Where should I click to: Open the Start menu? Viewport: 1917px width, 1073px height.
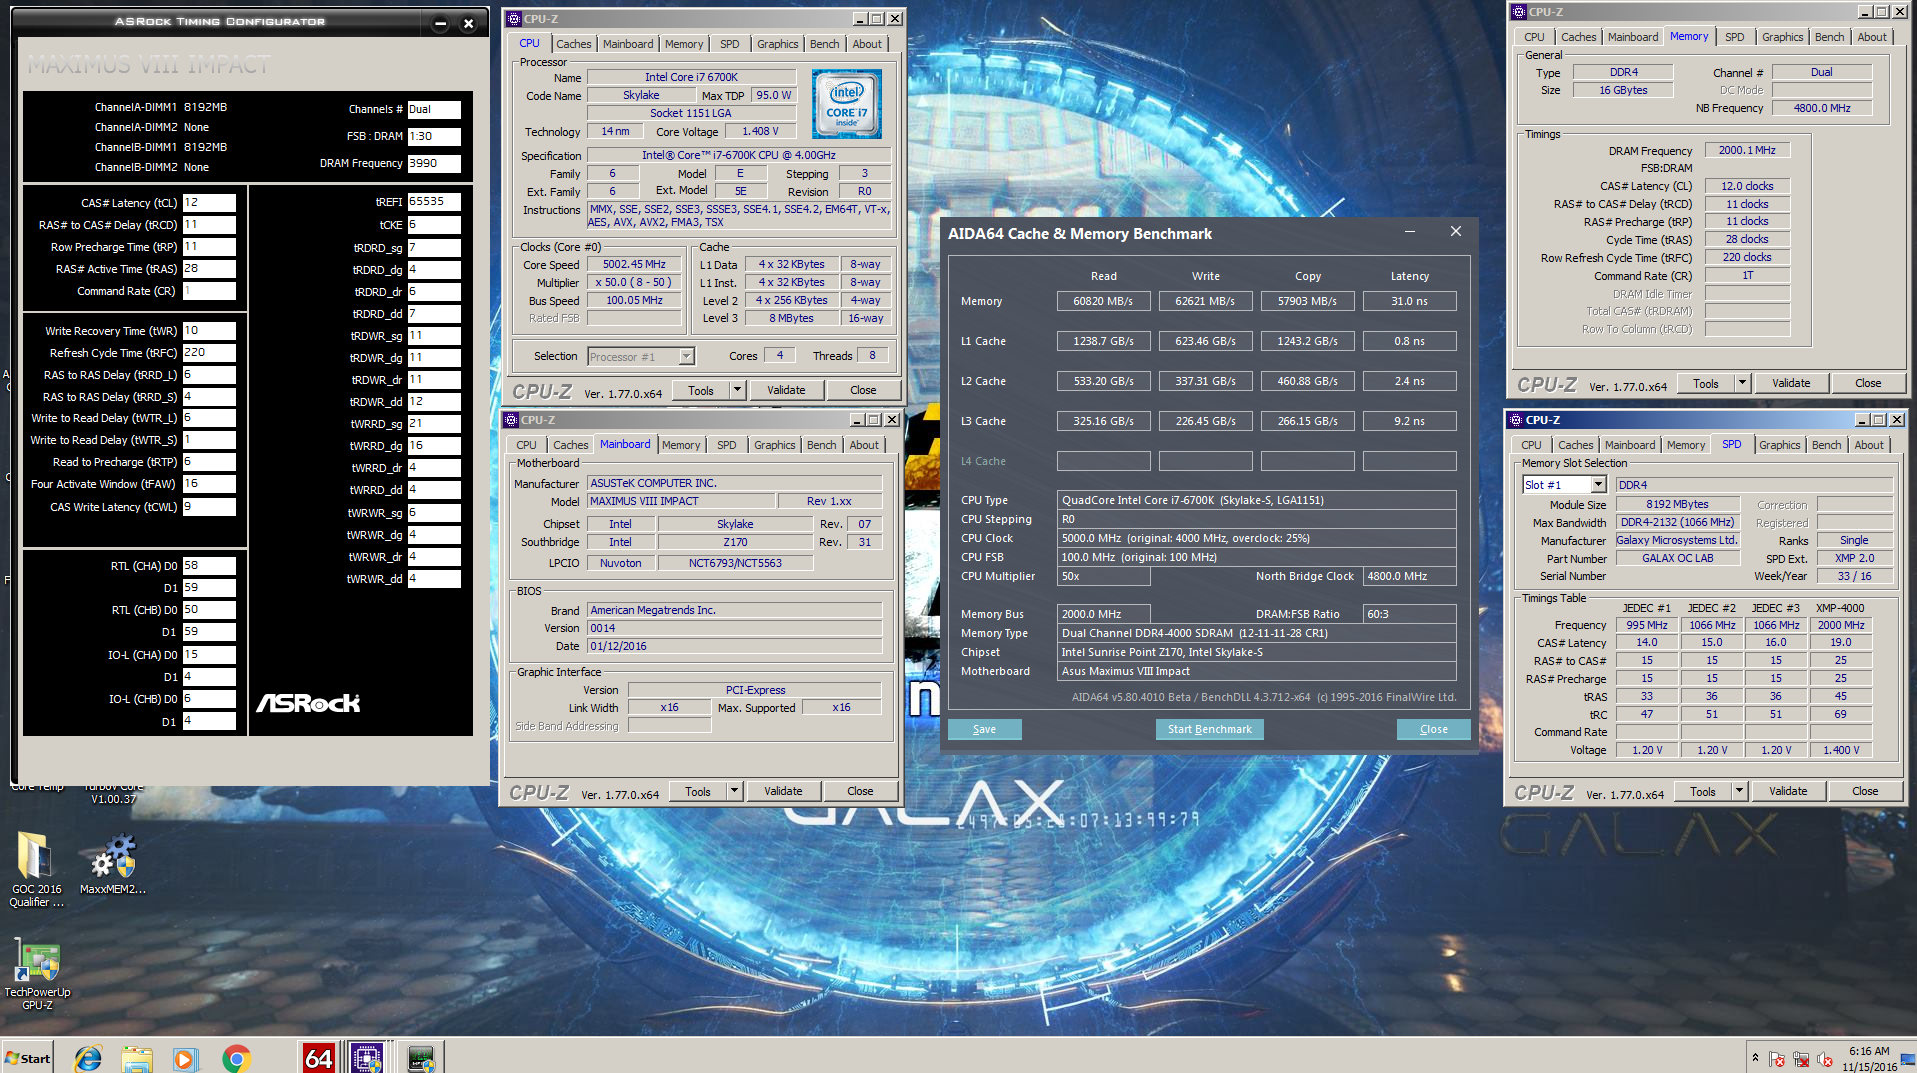tap(27, 1058)
